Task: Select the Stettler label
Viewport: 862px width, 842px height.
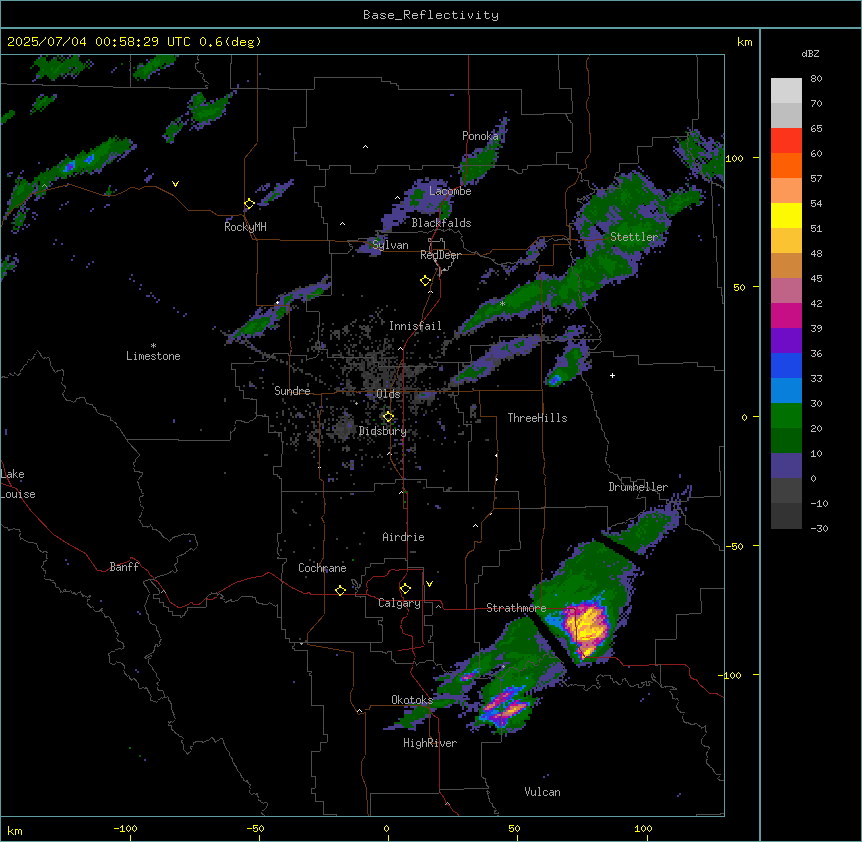Action: [634, 237]
